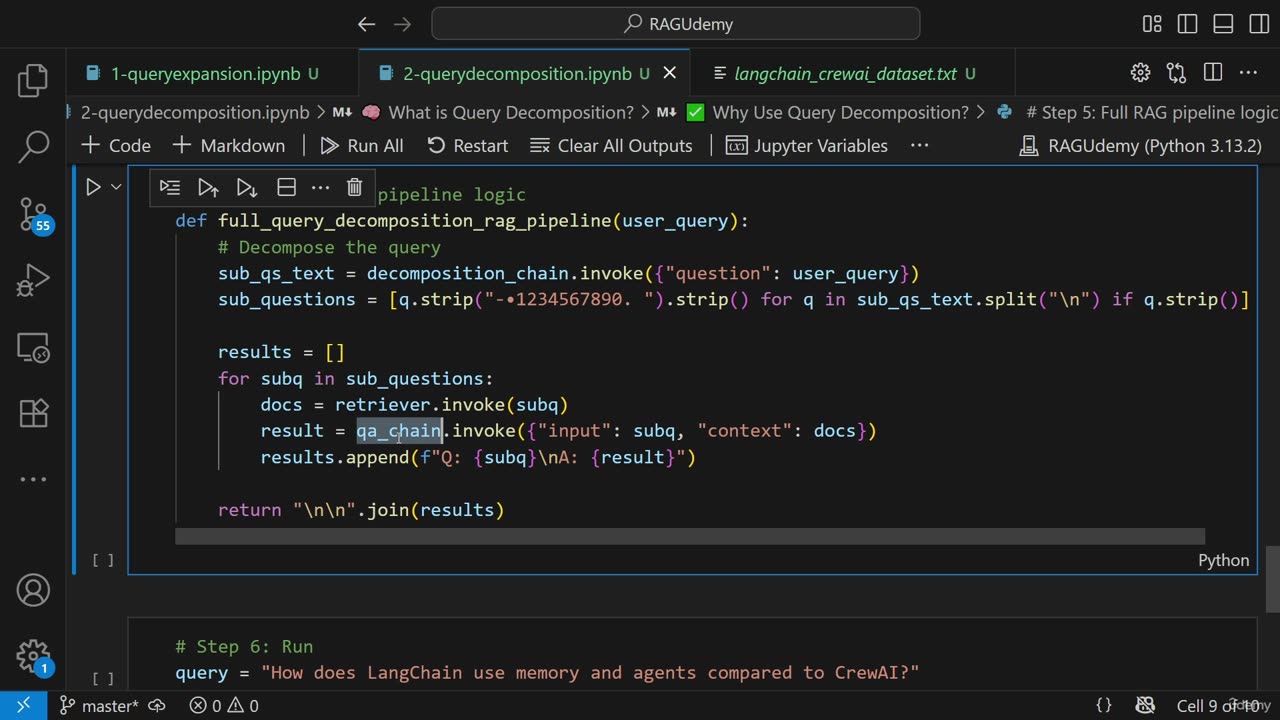Open the cell language picker showing Python
This screenshot has height=720, width=1280.
click(1223, 560)
